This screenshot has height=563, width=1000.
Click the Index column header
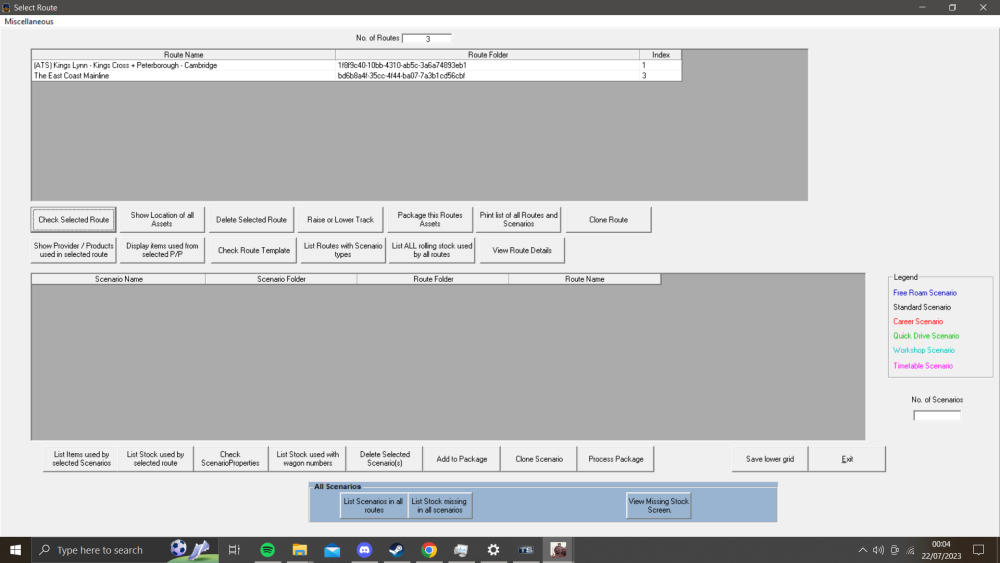click(661, 55)
